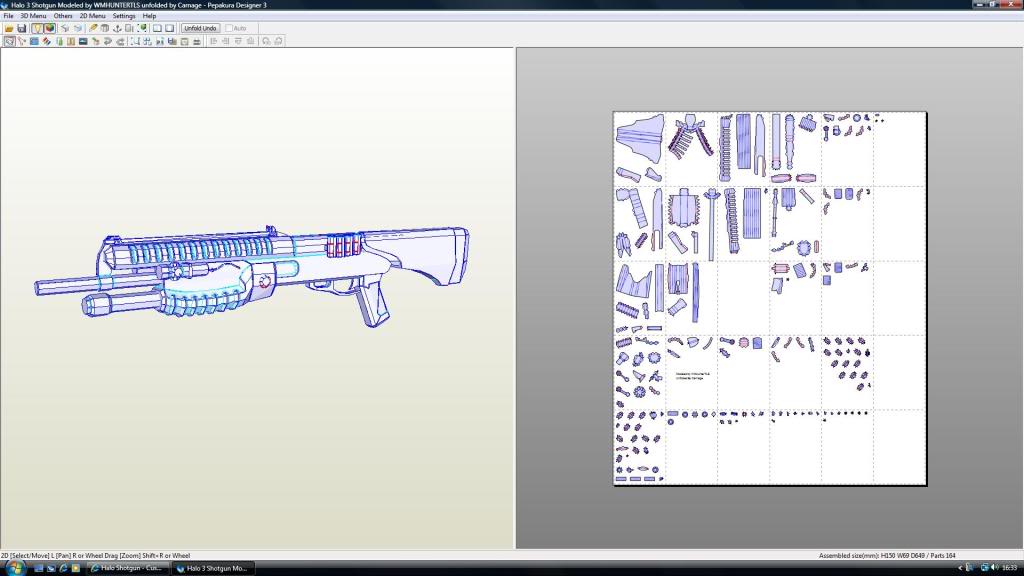
Task: Launch Internet Explorer from quick launch
Action: click(x=63, y=568)
